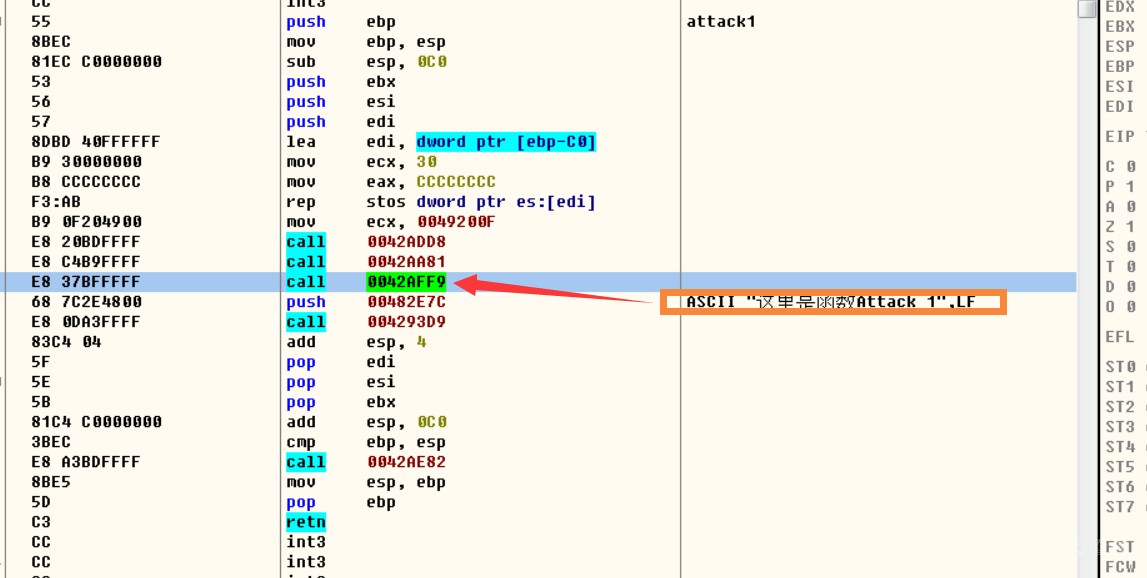This screenshot has width=1147, height=578.
Task: Click hex bytes 'E8 37BFFFFF' in selected row
Action: (x=86, y=282)
